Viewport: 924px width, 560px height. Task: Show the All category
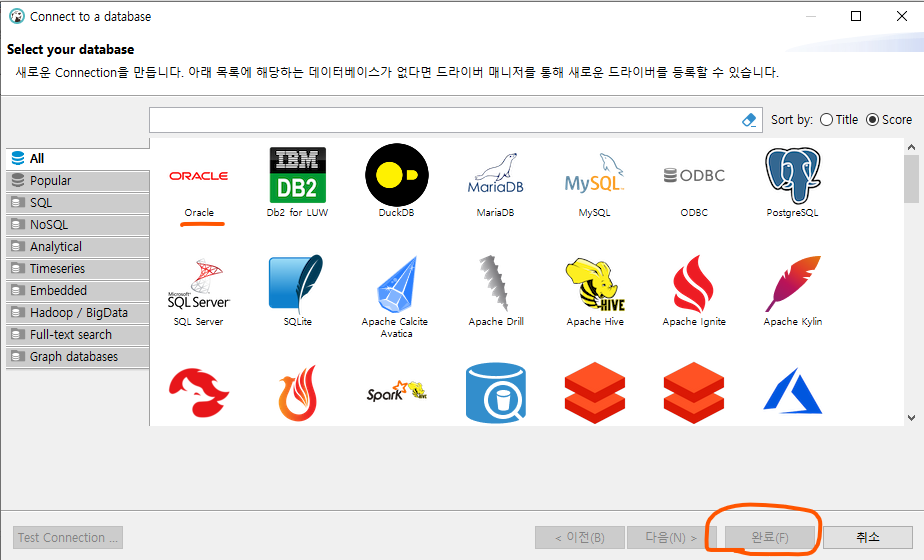78,159
